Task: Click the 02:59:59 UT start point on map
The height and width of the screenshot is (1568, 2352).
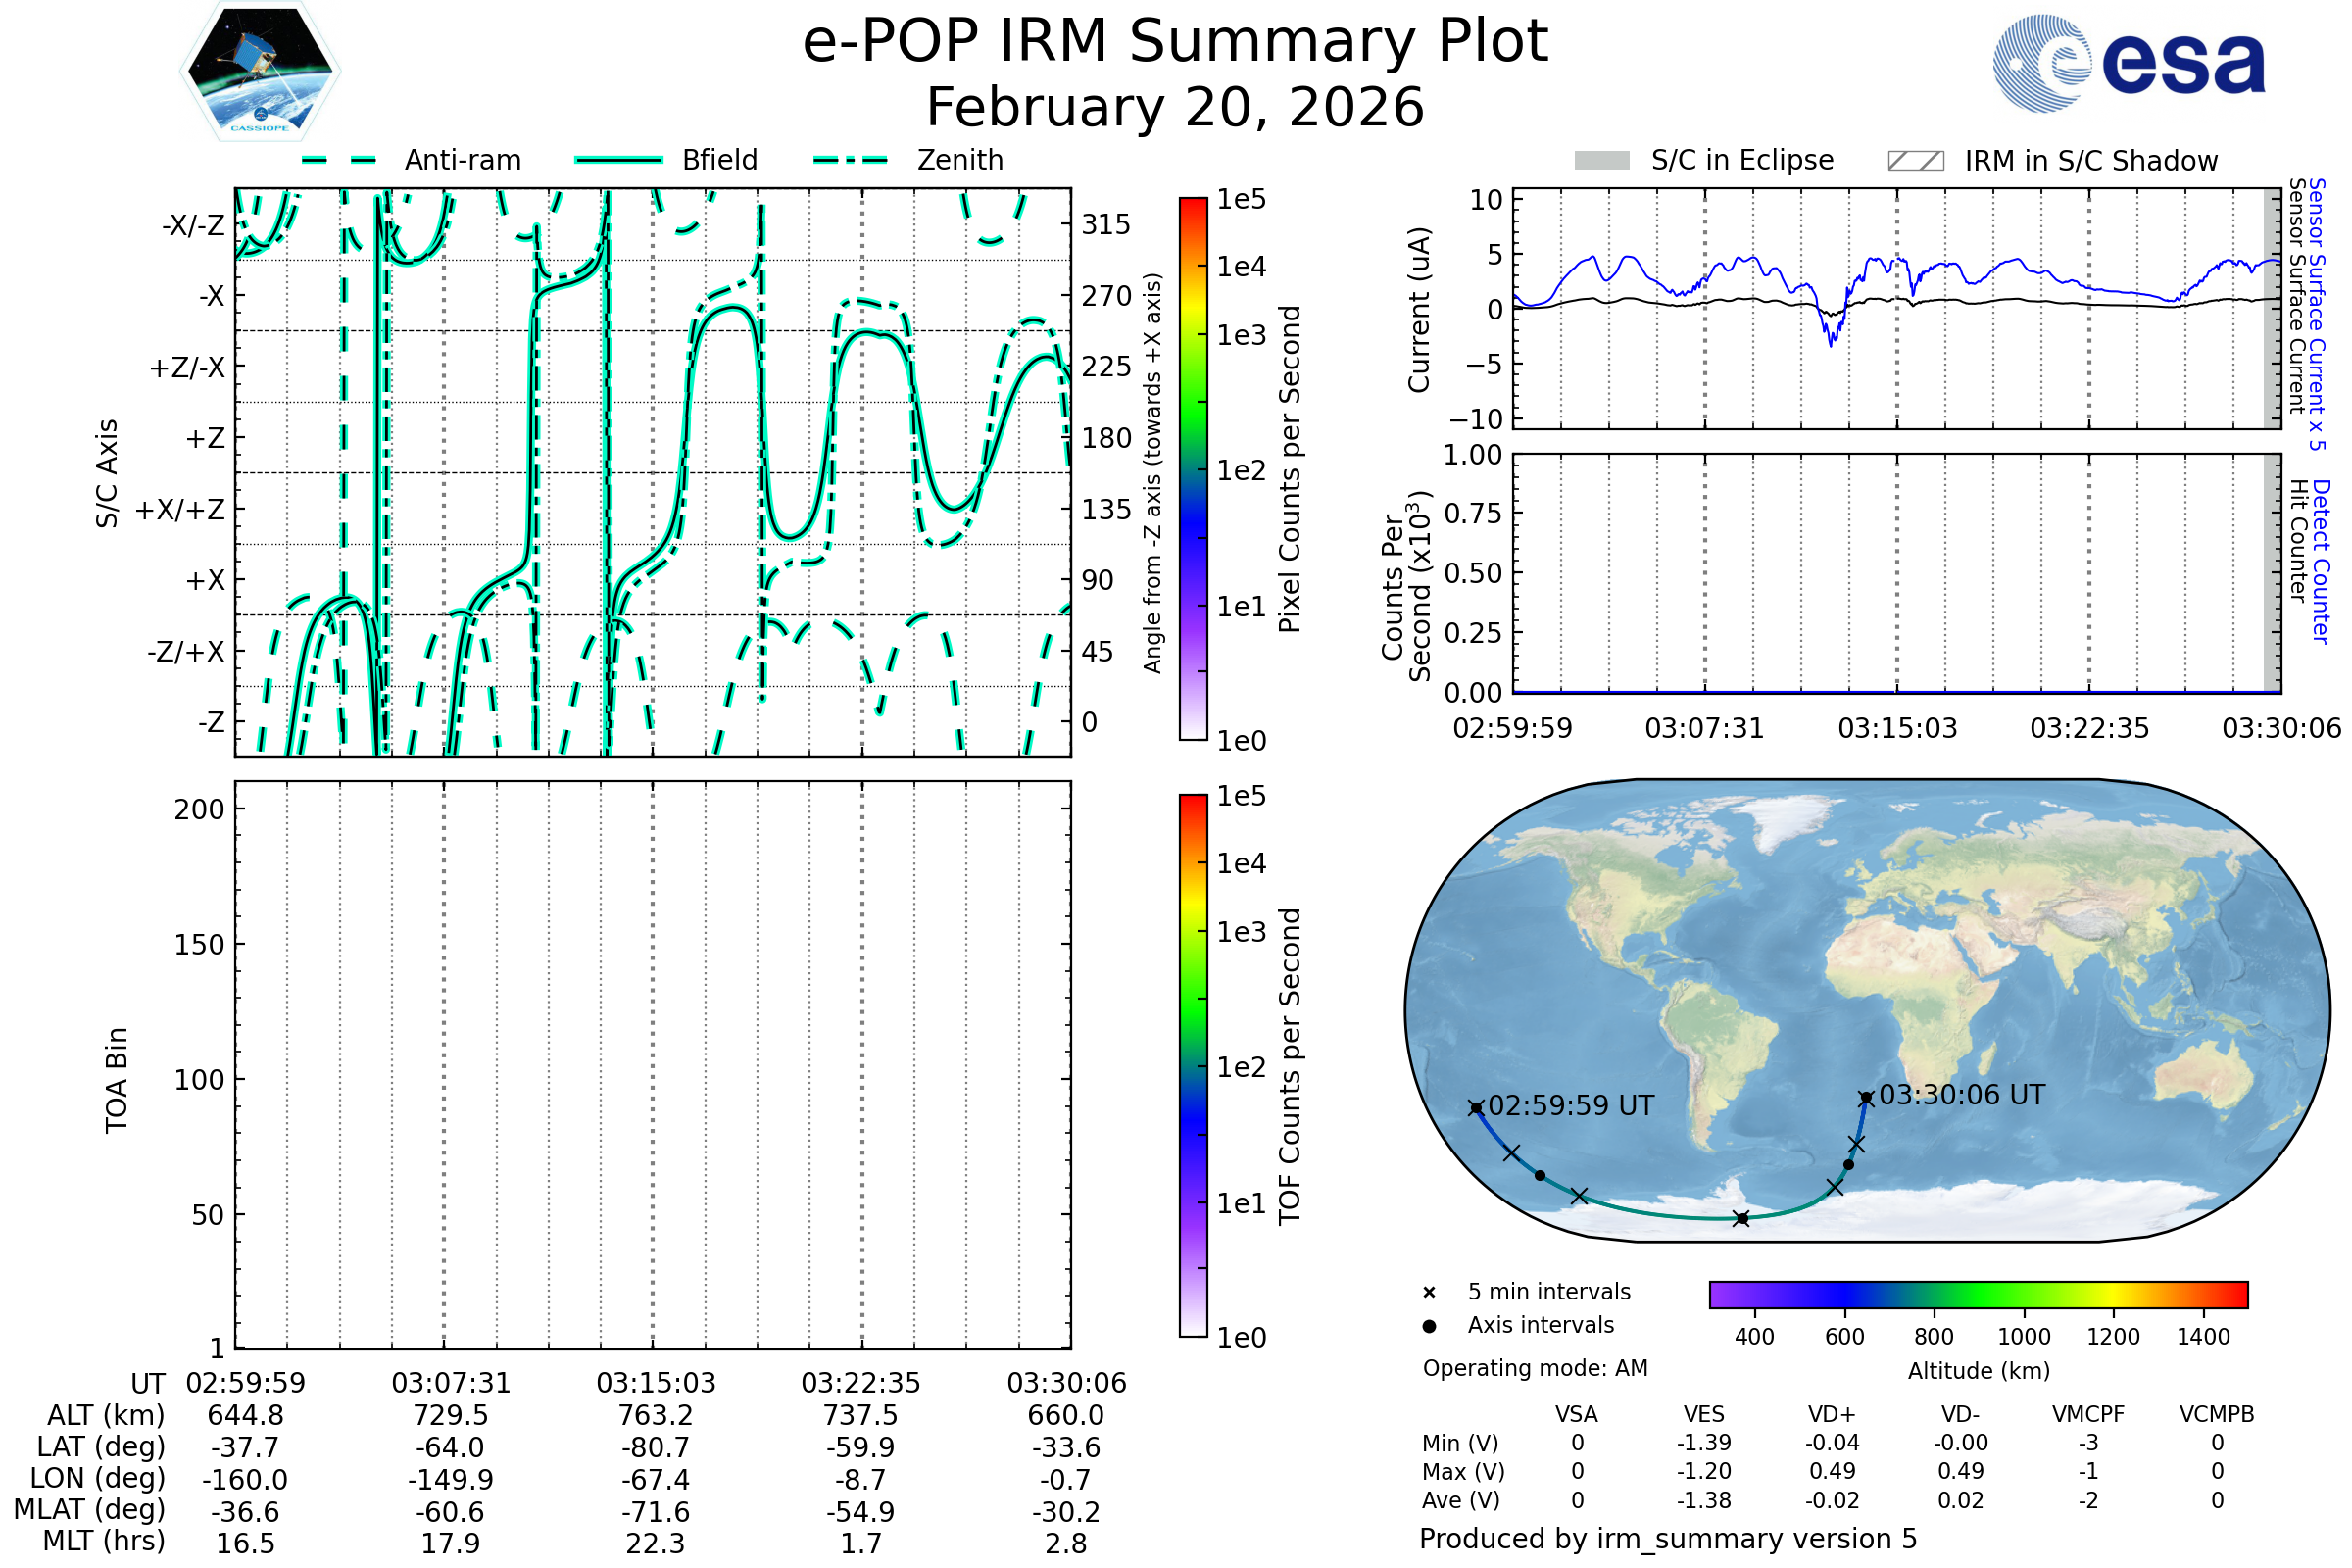Action: coord(1476,1108)
